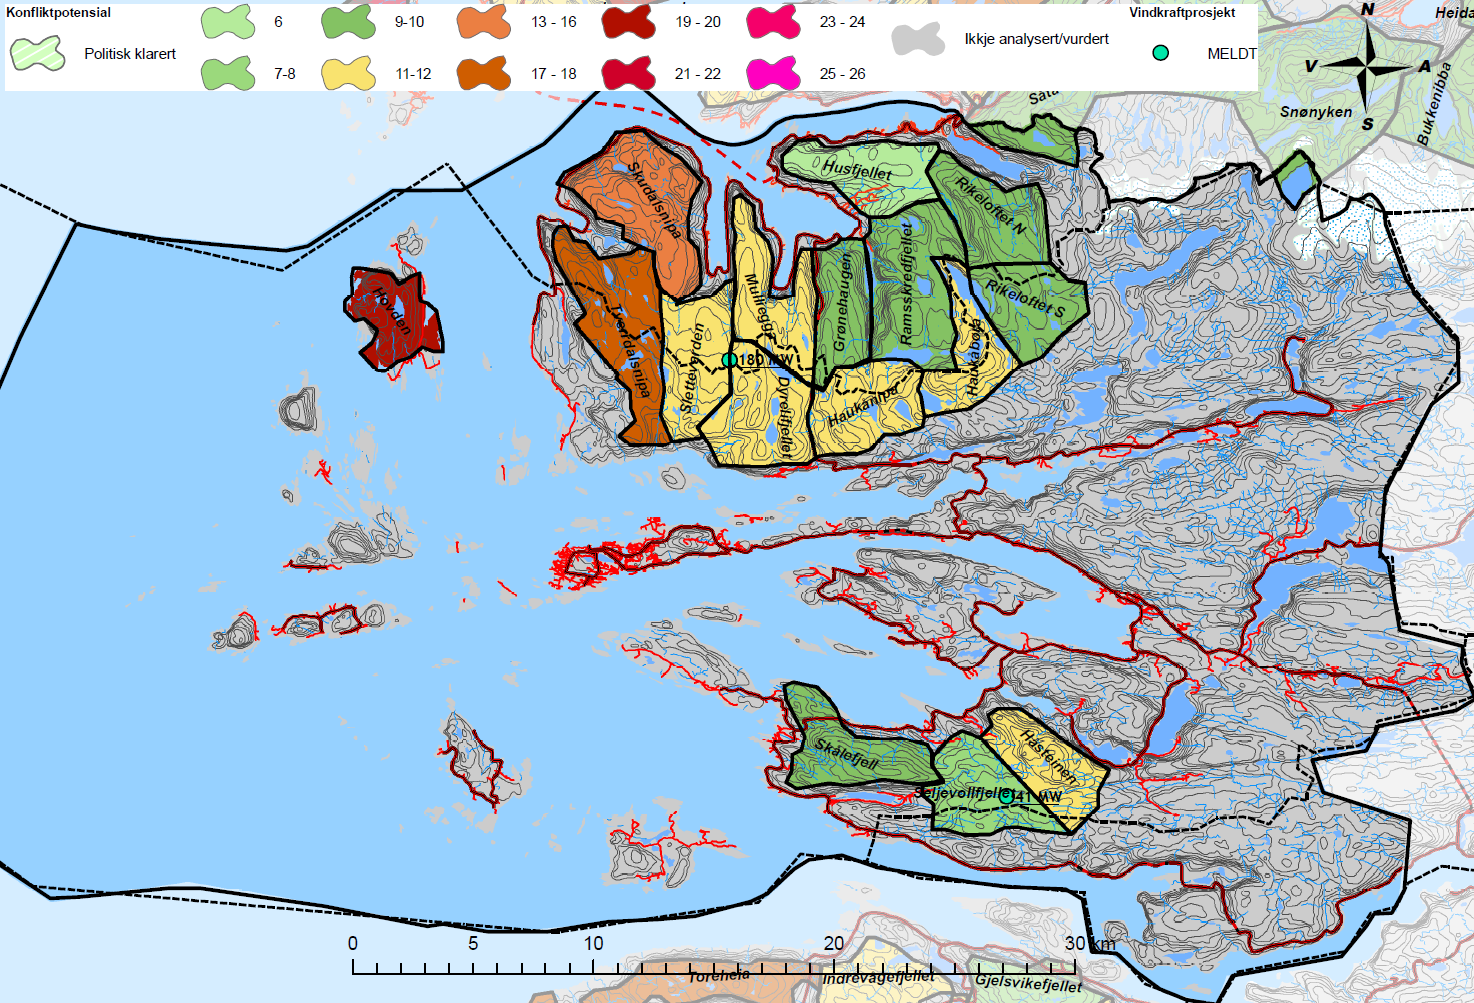Select the Hasteinen area label

1049,757
